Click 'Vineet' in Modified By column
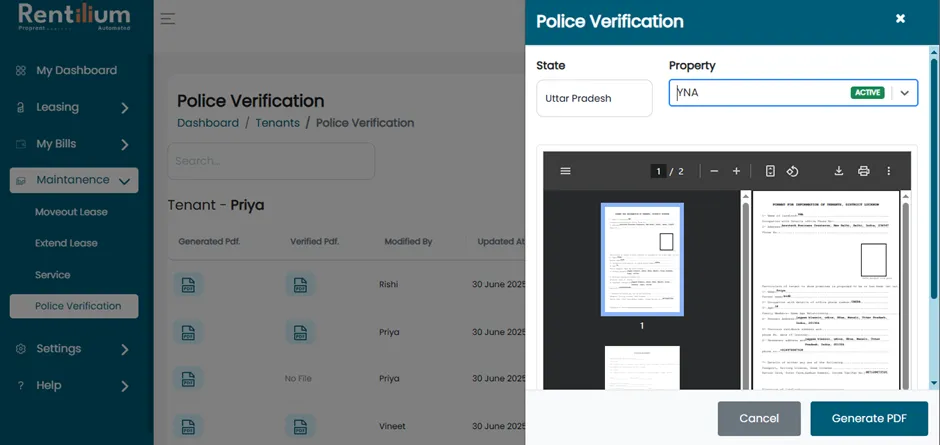Viewport: 940px width, 445px height. click(x=392, y=426)
